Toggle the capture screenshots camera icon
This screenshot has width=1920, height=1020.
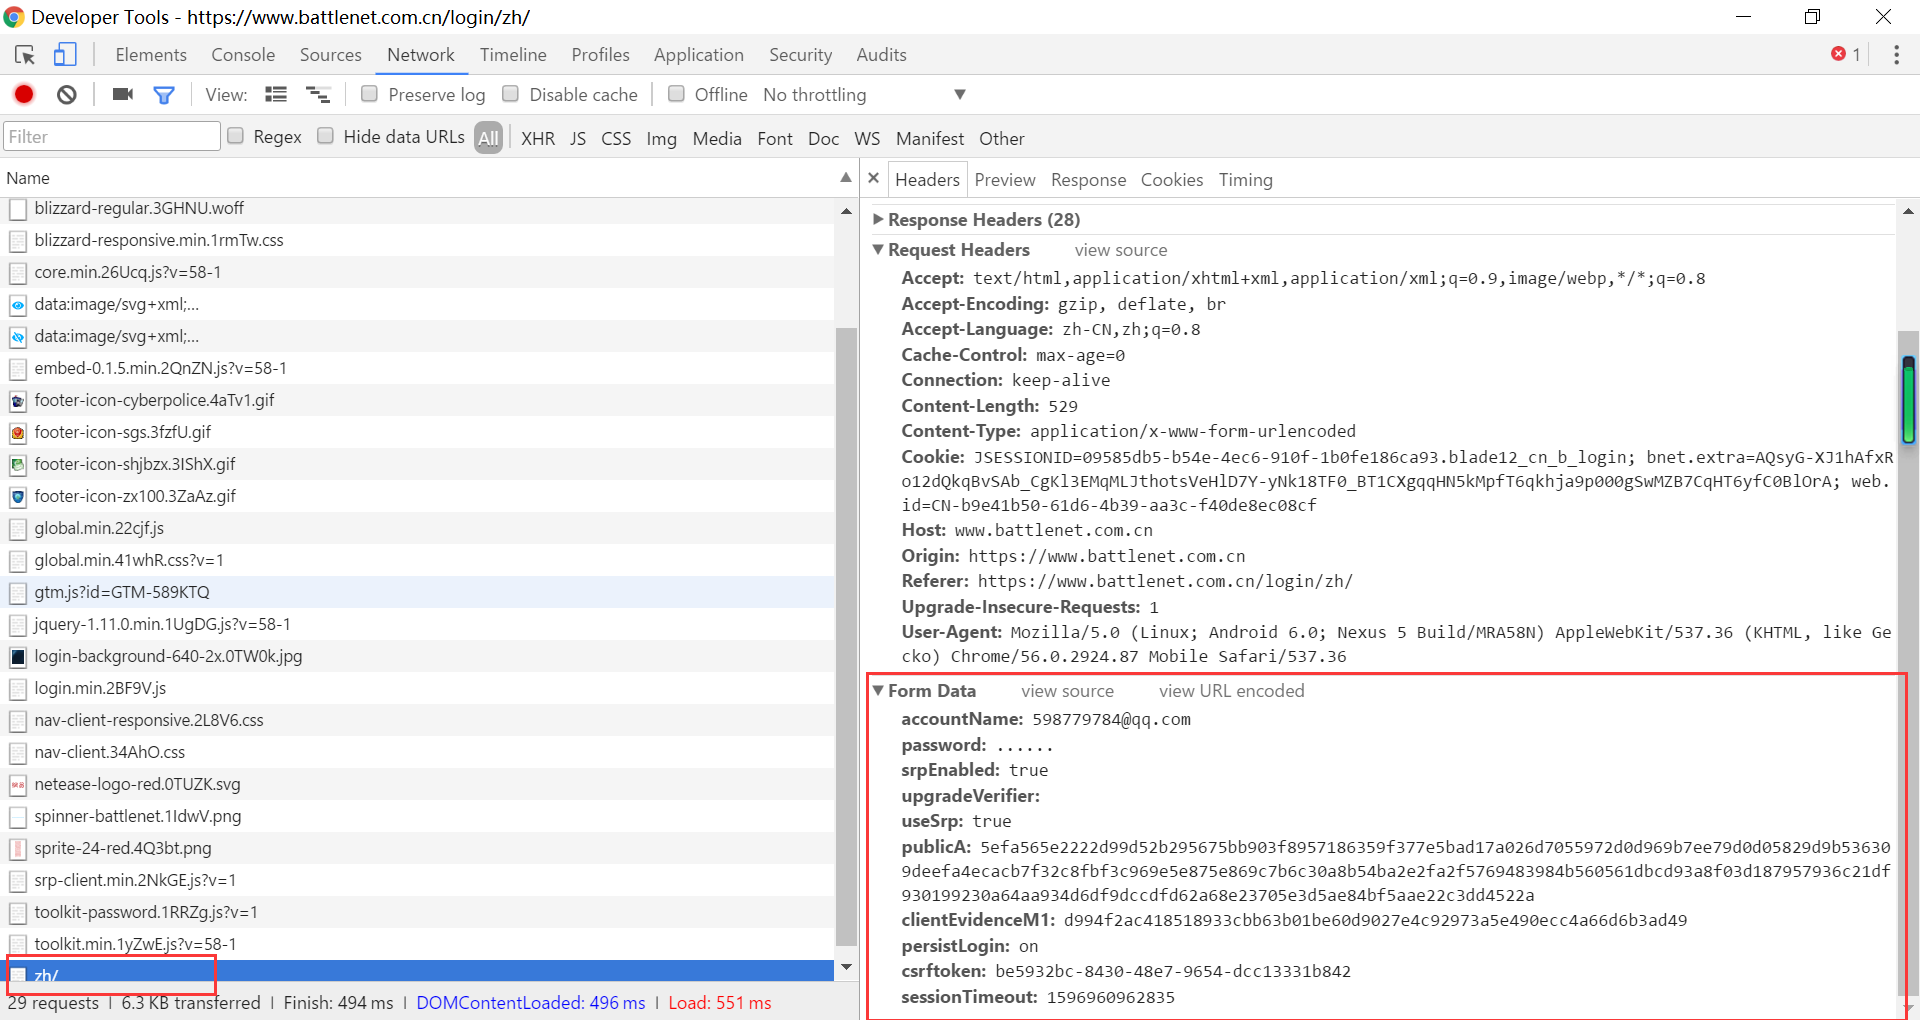(123, 94)
